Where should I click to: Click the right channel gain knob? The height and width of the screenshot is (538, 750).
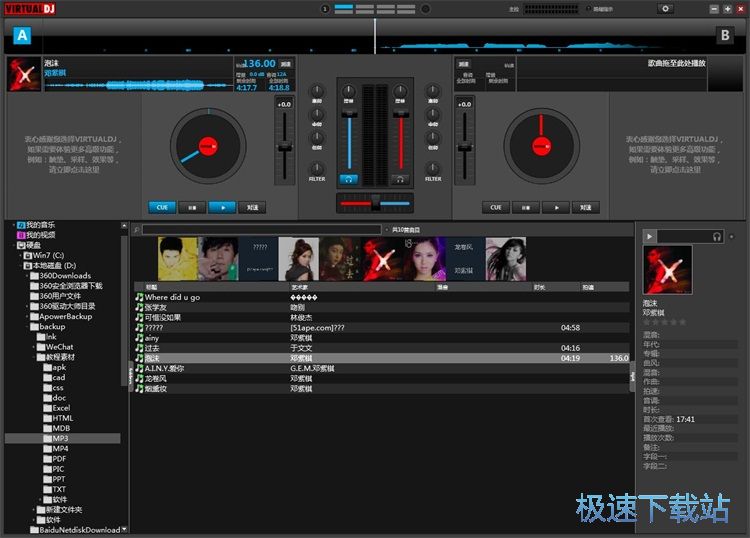point(400,91)
